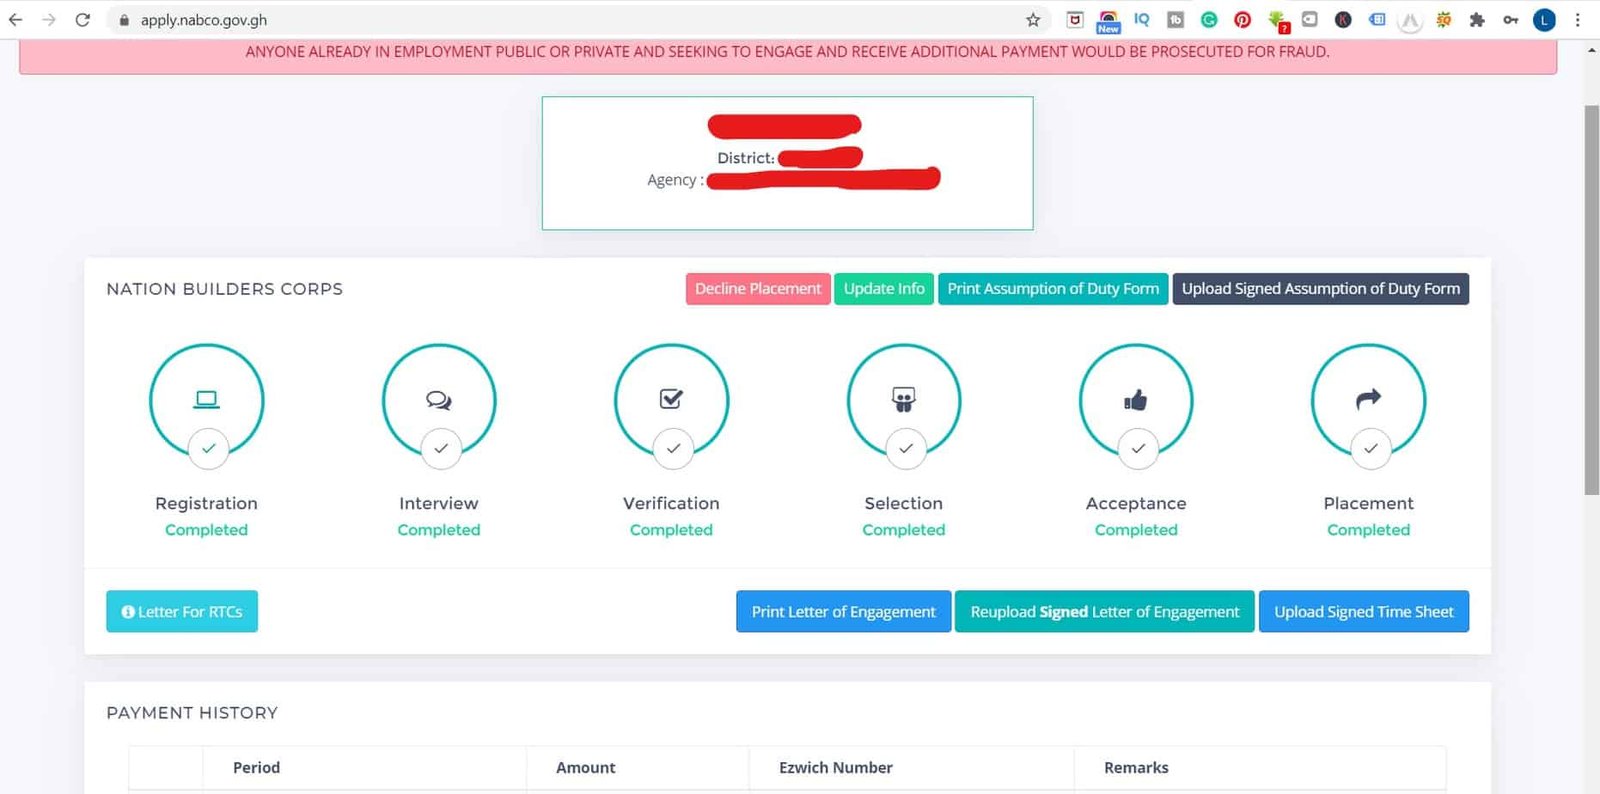Click the Registration laptop icon
This screenshot has height=794, width=1600.
coord(206,400)
